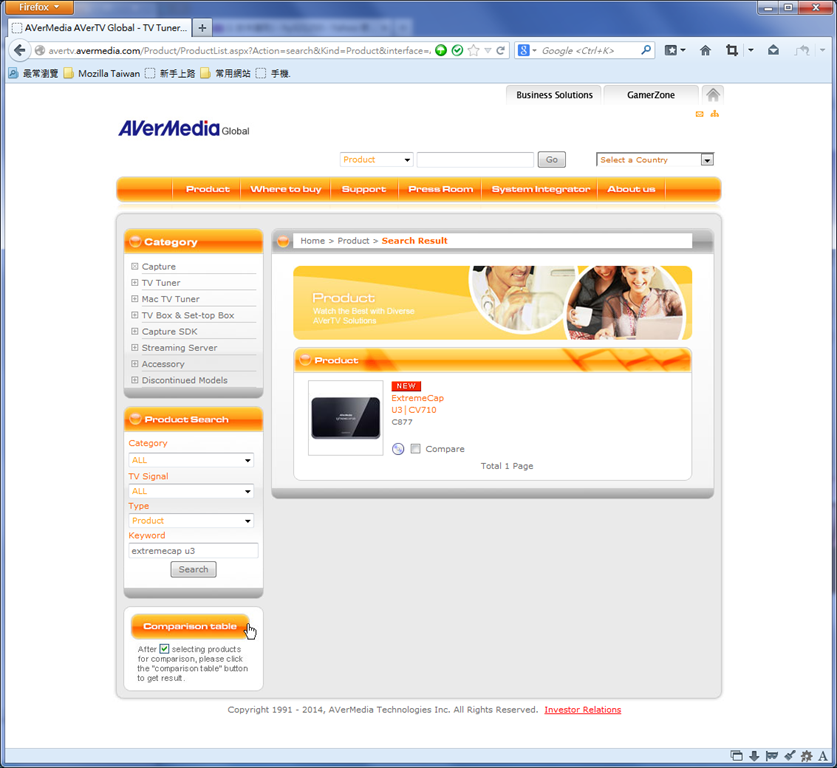Viewport: 837px width, 768px height.
Task: Click the crop screenshot toolbar icon
Action: 731,50
